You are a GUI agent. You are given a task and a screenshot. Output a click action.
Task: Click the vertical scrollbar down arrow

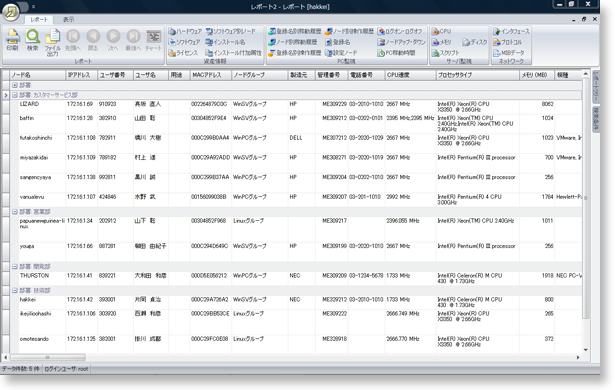(x=586, y=350)
